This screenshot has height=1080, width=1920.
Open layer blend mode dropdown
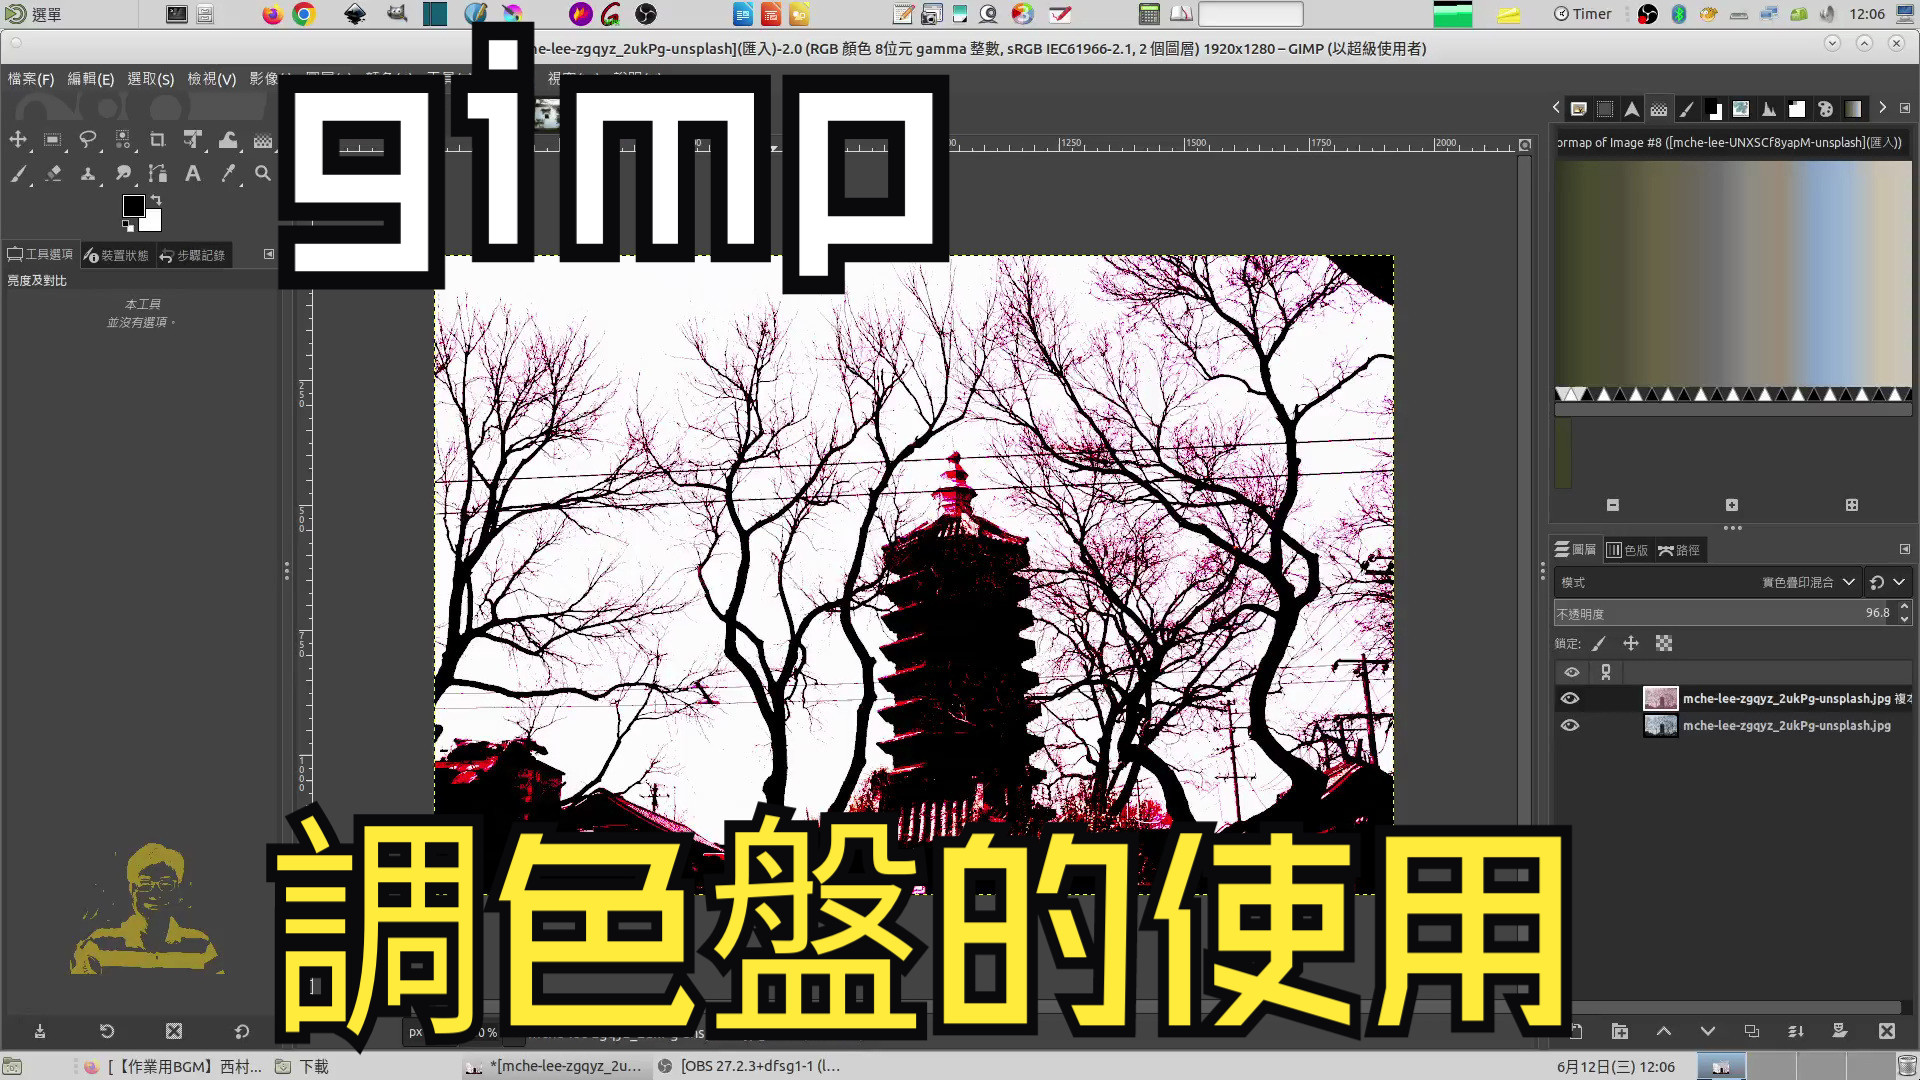[x=1707, y=582]
